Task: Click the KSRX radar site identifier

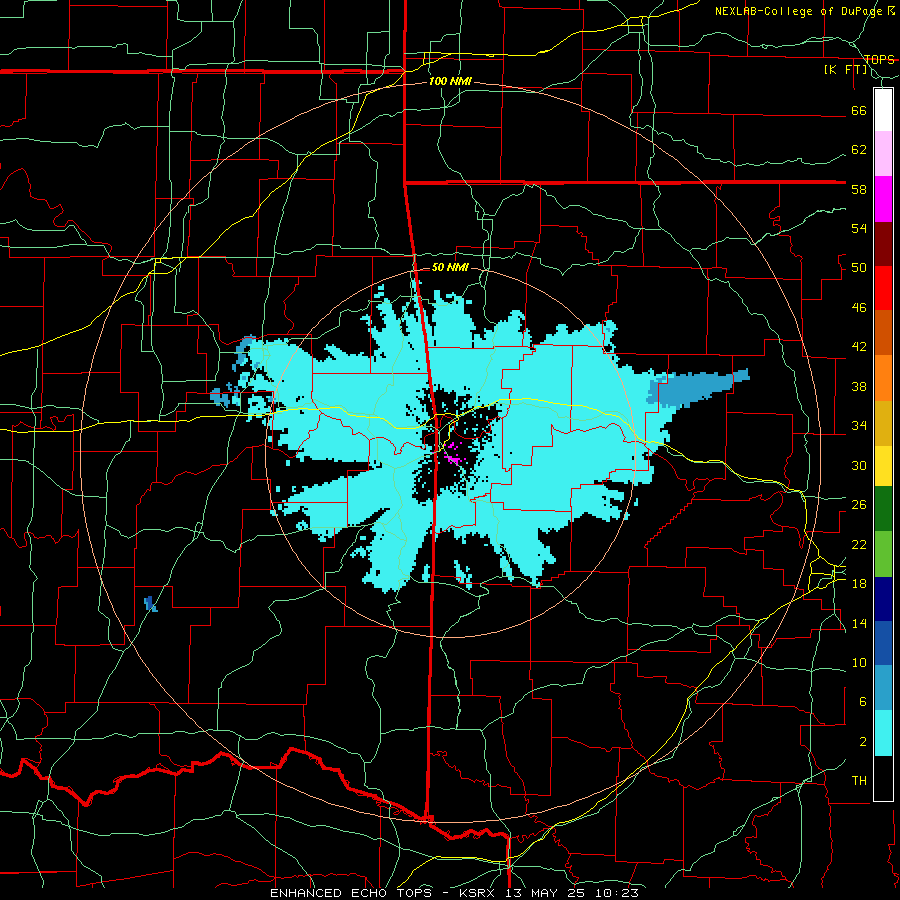Action: pos(479,893)
